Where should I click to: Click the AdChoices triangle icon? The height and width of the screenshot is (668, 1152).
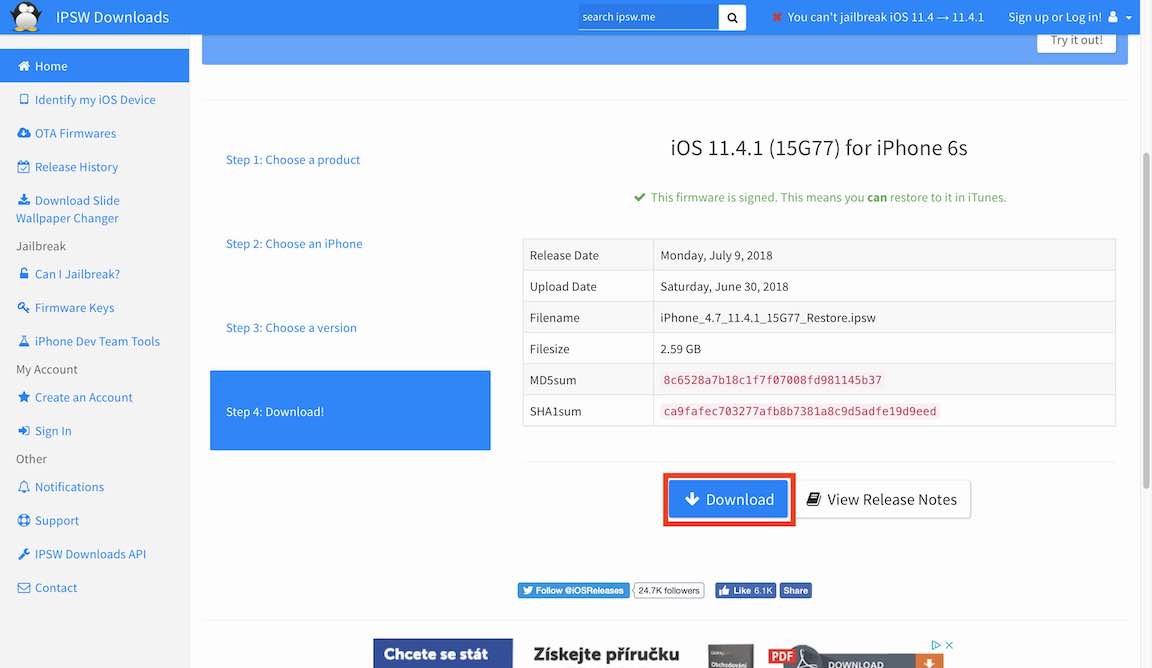pyautogui.click(x=936, y=644)
